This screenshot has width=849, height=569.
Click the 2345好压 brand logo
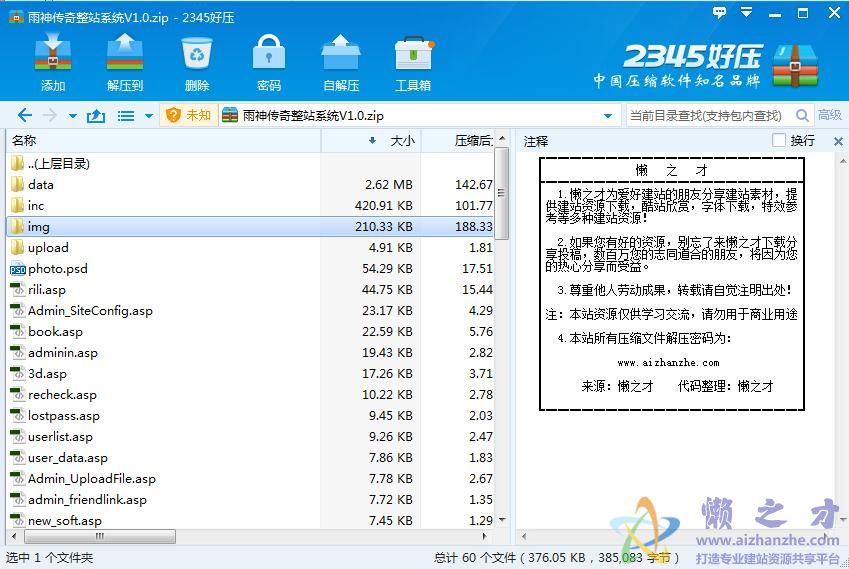click(704, 66)
